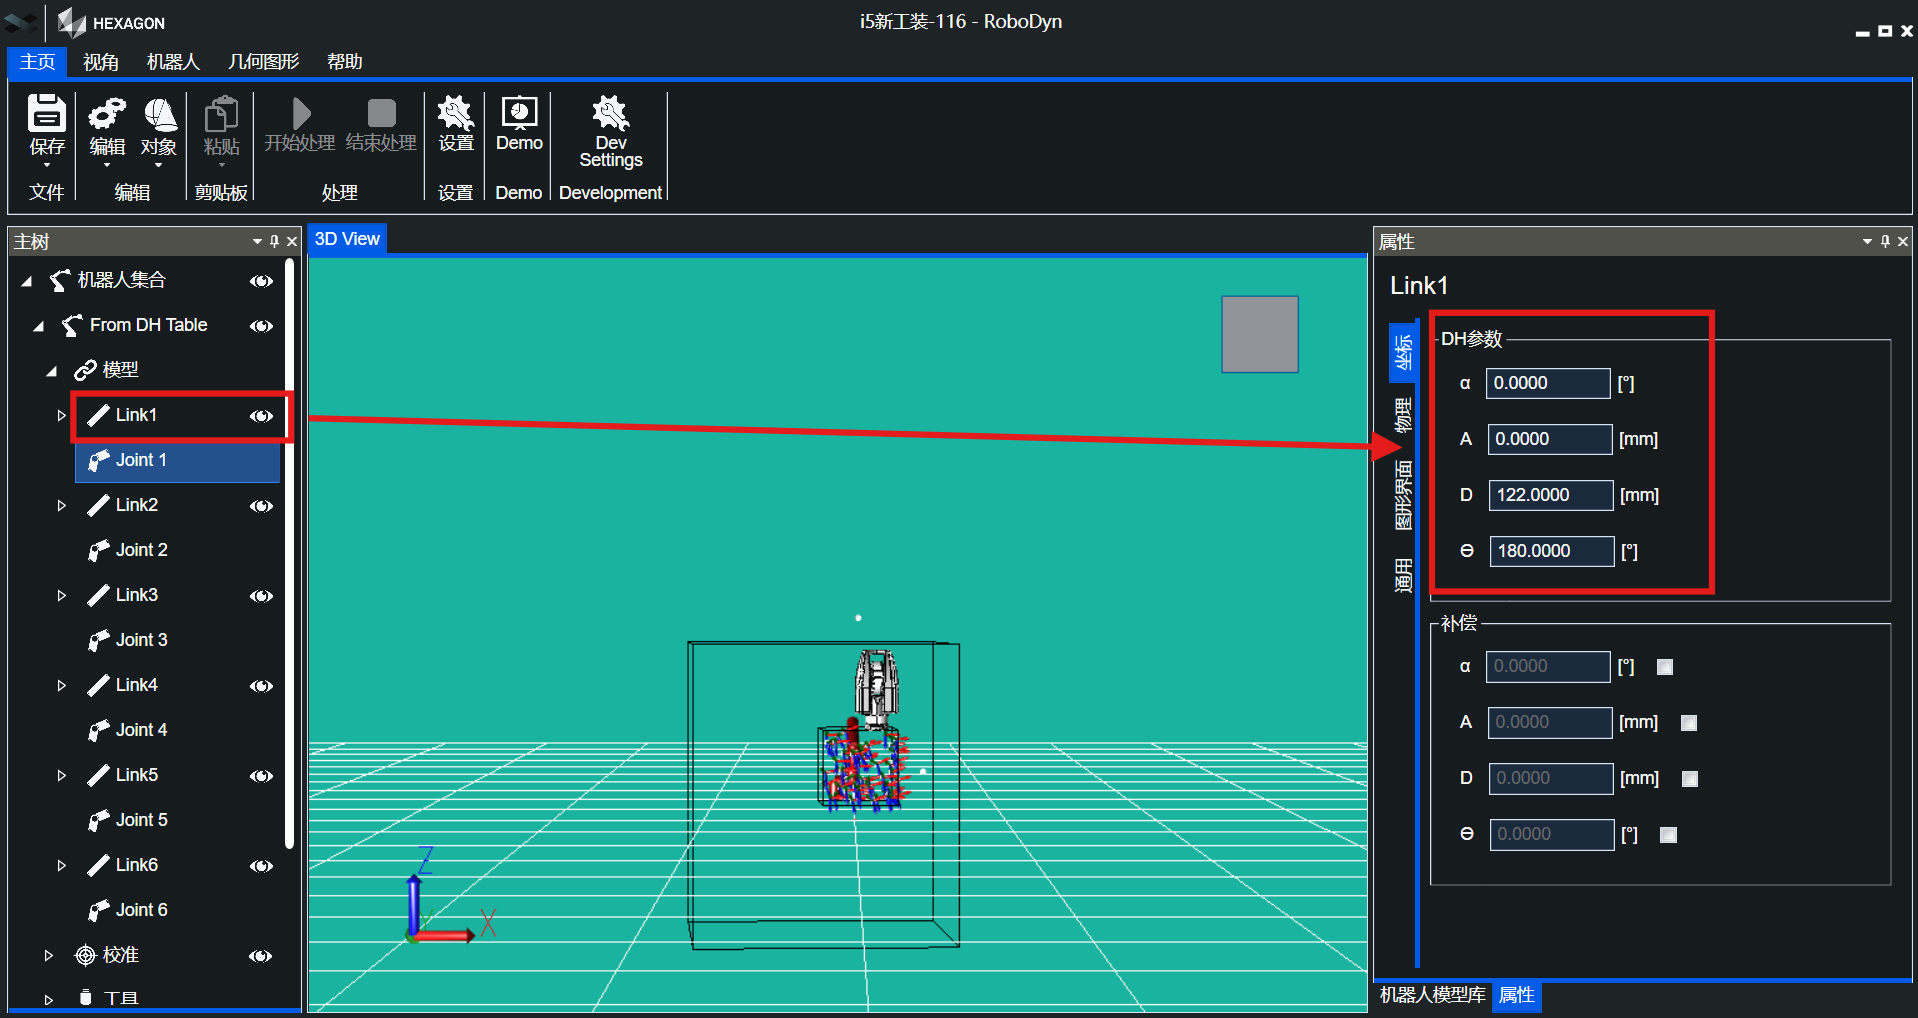Select Joint 4 in the tree
Image resolution: width=1918 pixels, height=1018 pixels.
pos(141,730)
